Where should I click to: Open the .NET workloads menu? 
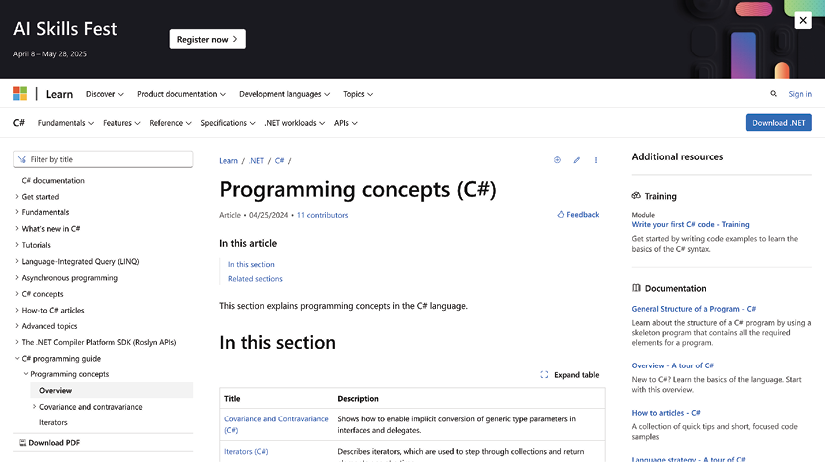(x=295, y=123)
